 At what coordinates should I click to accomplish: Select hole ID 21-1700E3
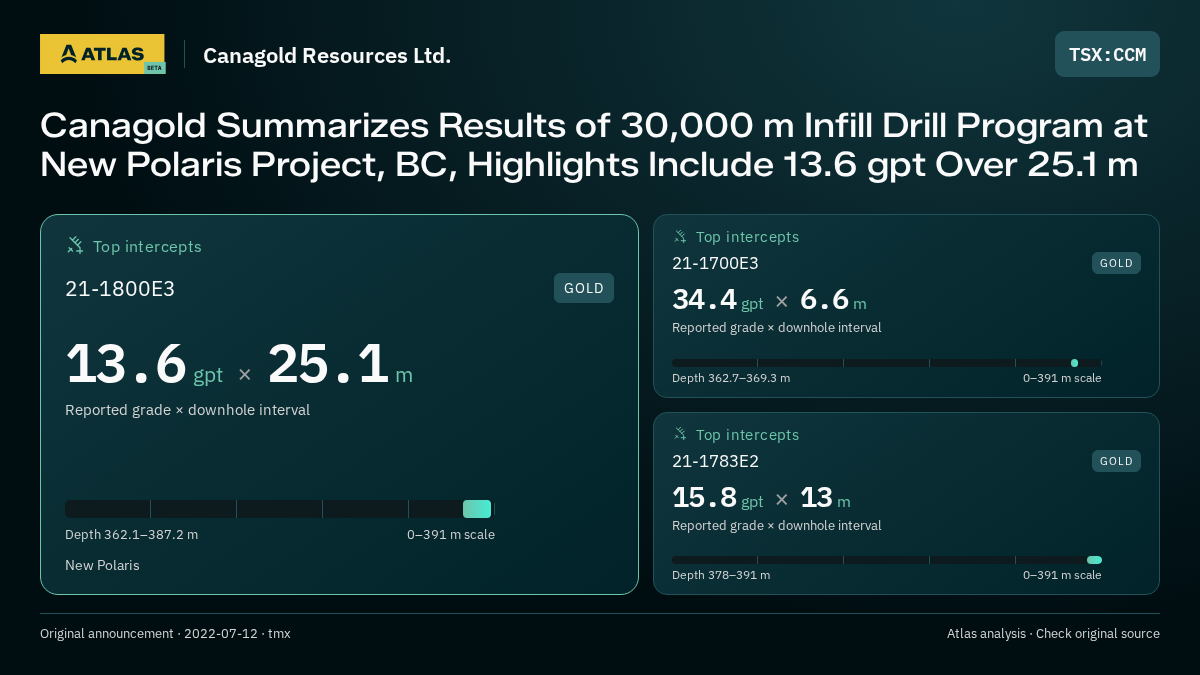(x=715, y=264)
